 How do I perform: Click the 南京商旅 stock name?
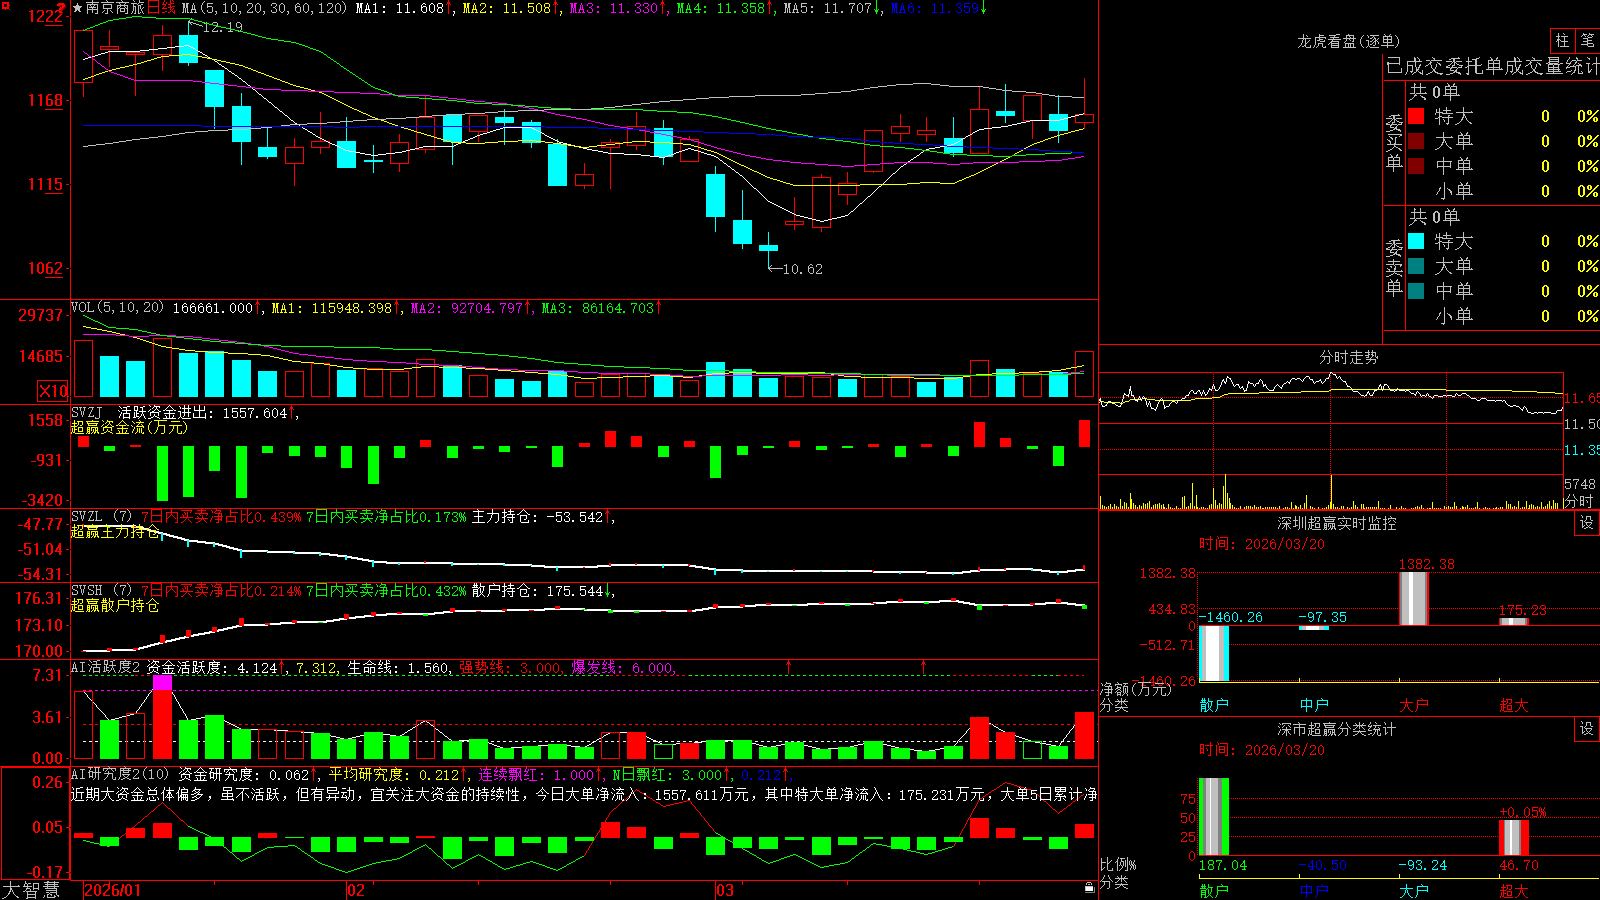[x=115, y=8]
